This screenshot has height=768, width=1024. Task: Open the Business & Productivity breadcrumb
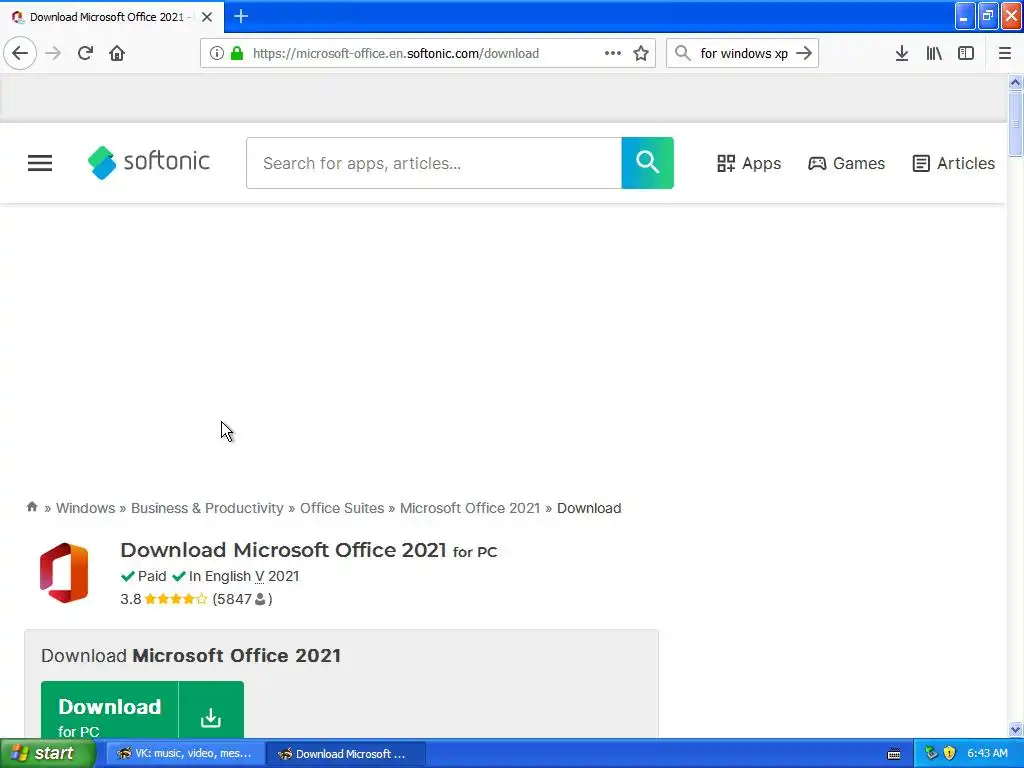coord(207,508)
